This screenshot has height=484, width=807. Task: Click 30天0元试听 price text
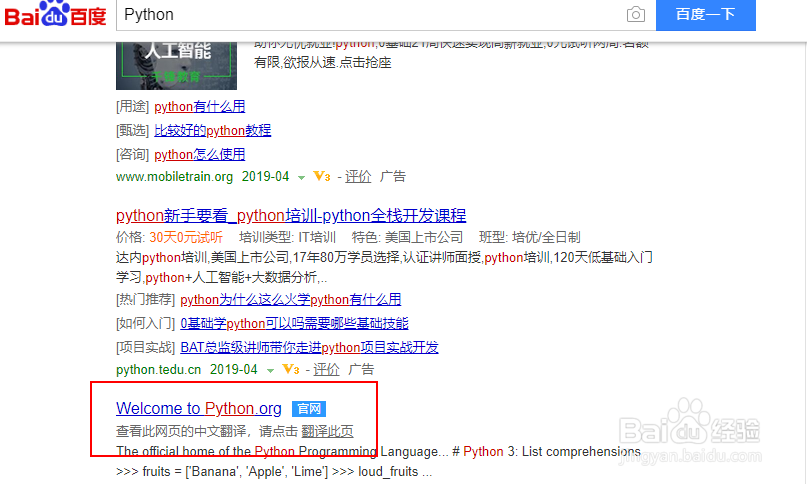pyautogui.click(x=186, y=237)
